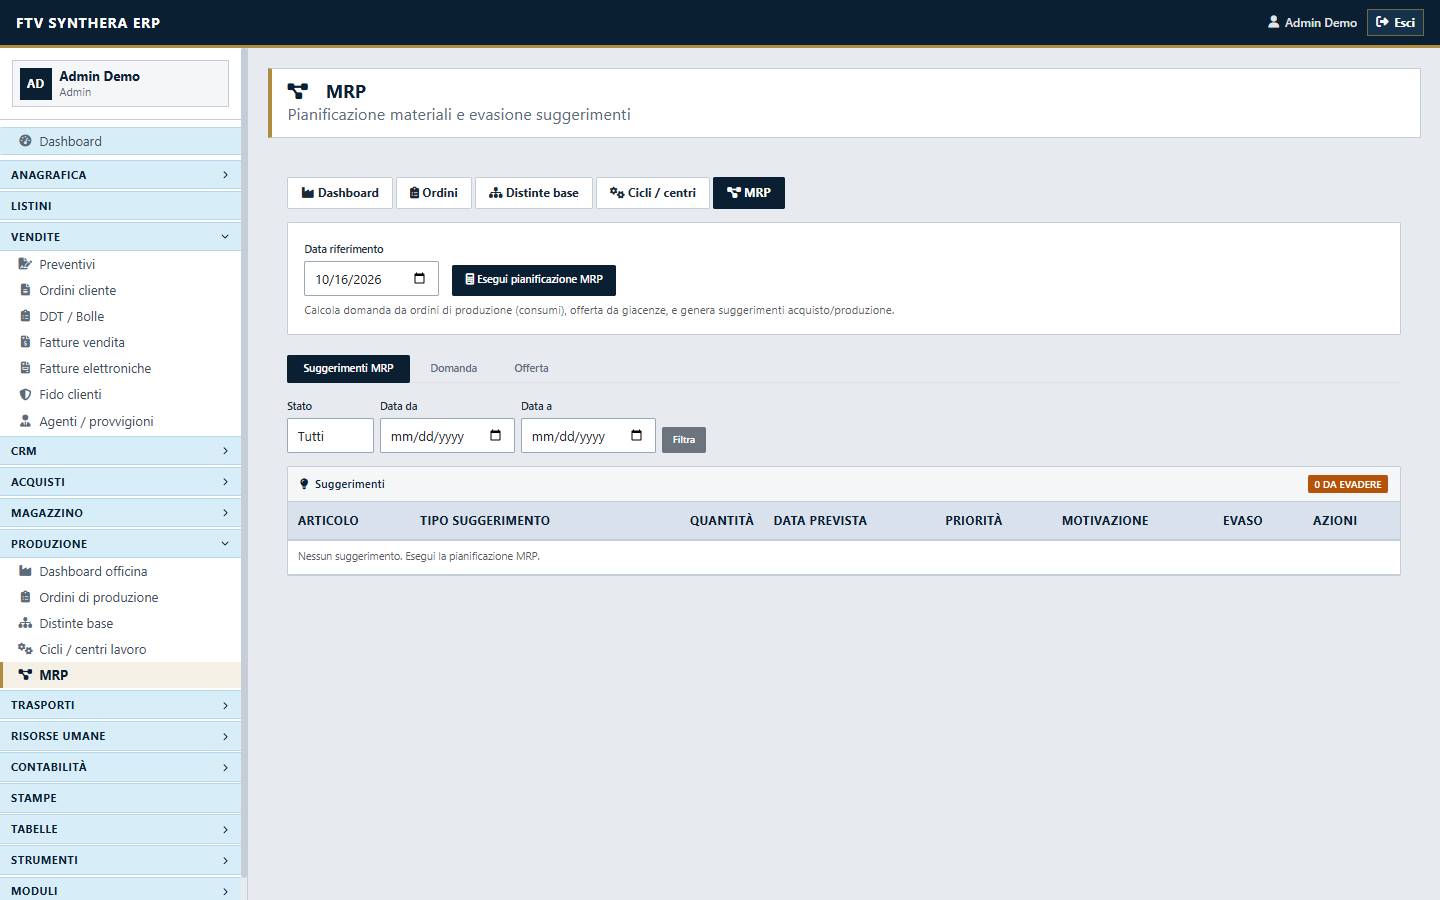Open LISTINI in the sidebar
1440x900 pixels.
120,206
